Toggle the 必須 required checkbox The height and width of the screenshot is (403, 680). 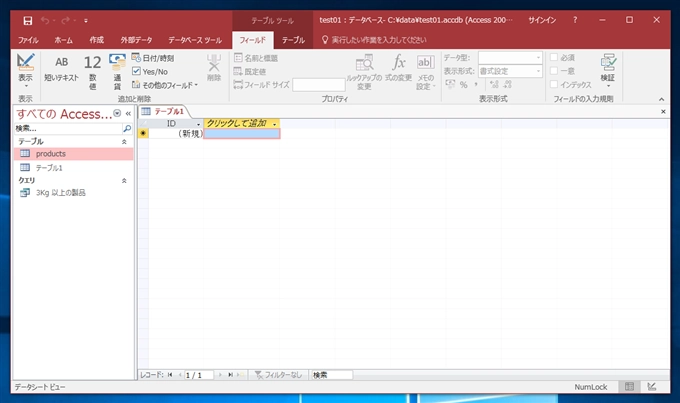tap(554, 57)
